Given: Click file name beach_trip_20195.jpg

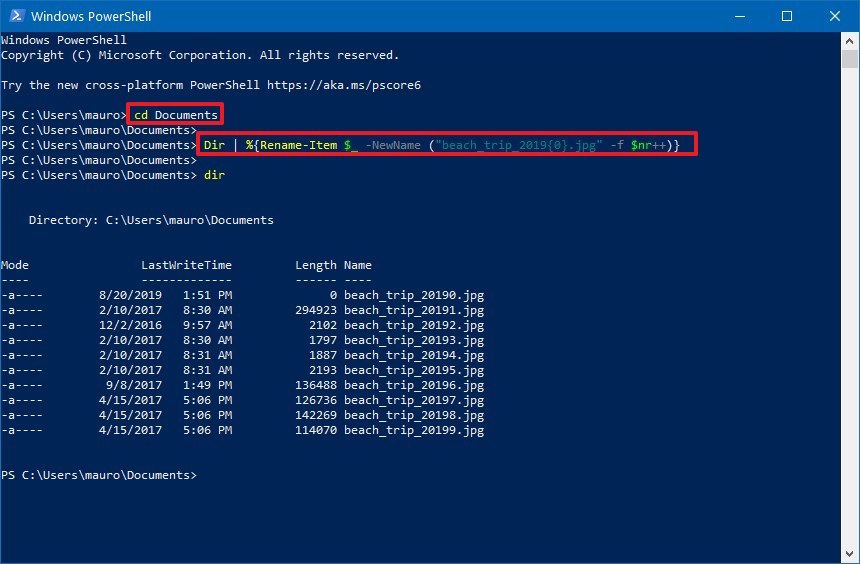Looking at the screenshot, I should (414, 370).
